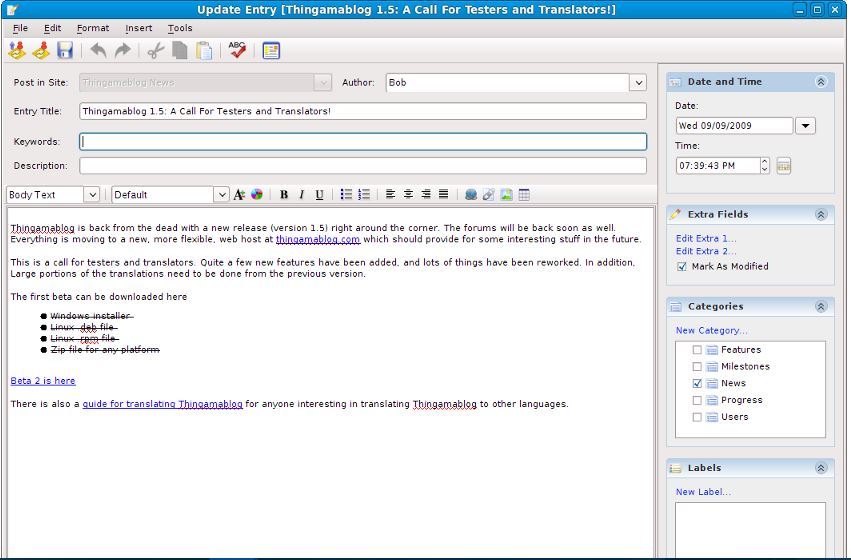The image size is (851, 560).
Task: Click the Entry Title input field
Action: coord(363,111)
